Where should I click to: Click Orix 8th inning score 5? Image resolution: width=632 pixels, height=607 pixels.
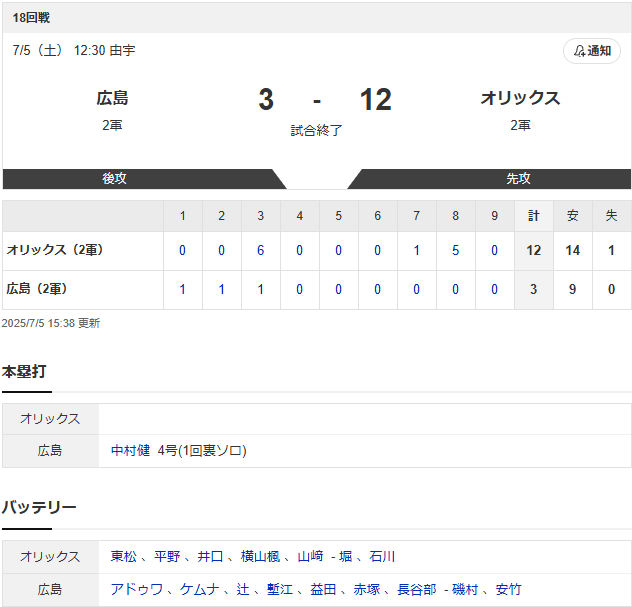coord(455,250)
